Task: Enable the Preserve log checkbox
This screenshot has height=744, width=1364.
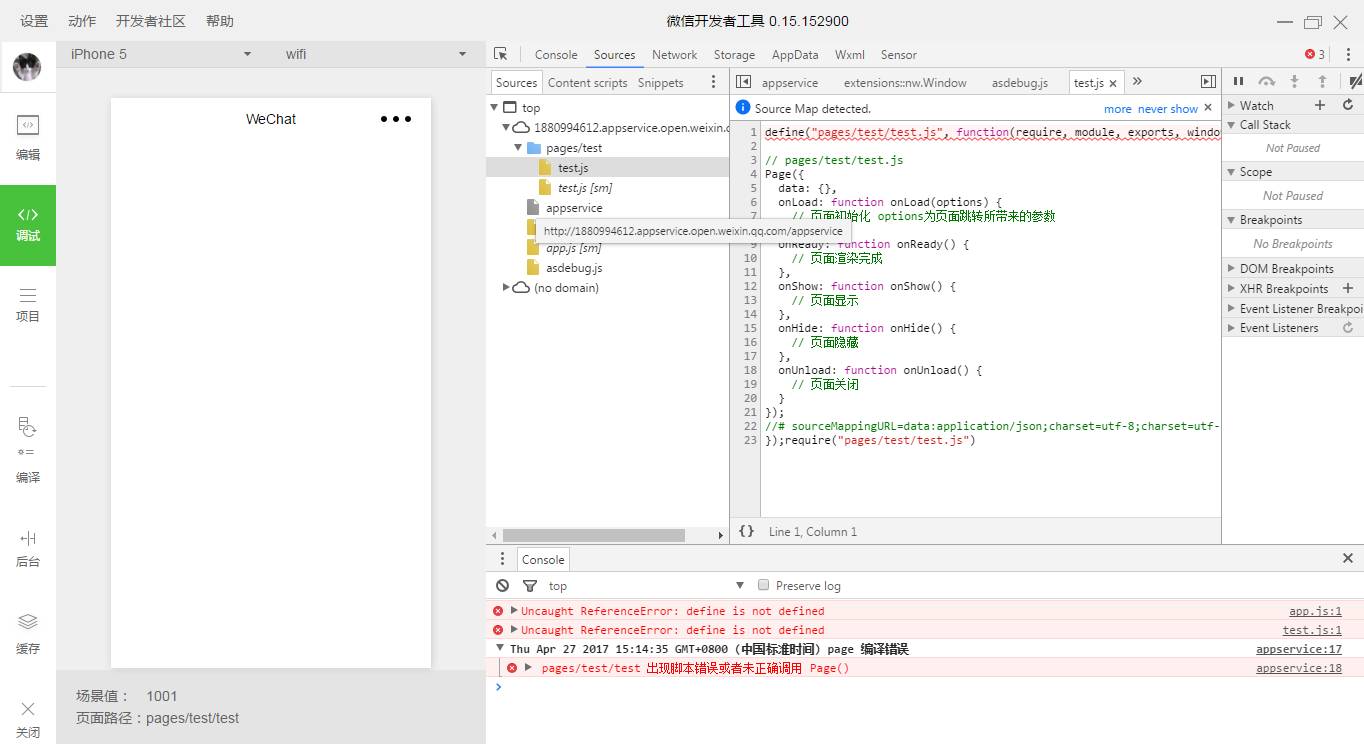Action: [764, 585]
